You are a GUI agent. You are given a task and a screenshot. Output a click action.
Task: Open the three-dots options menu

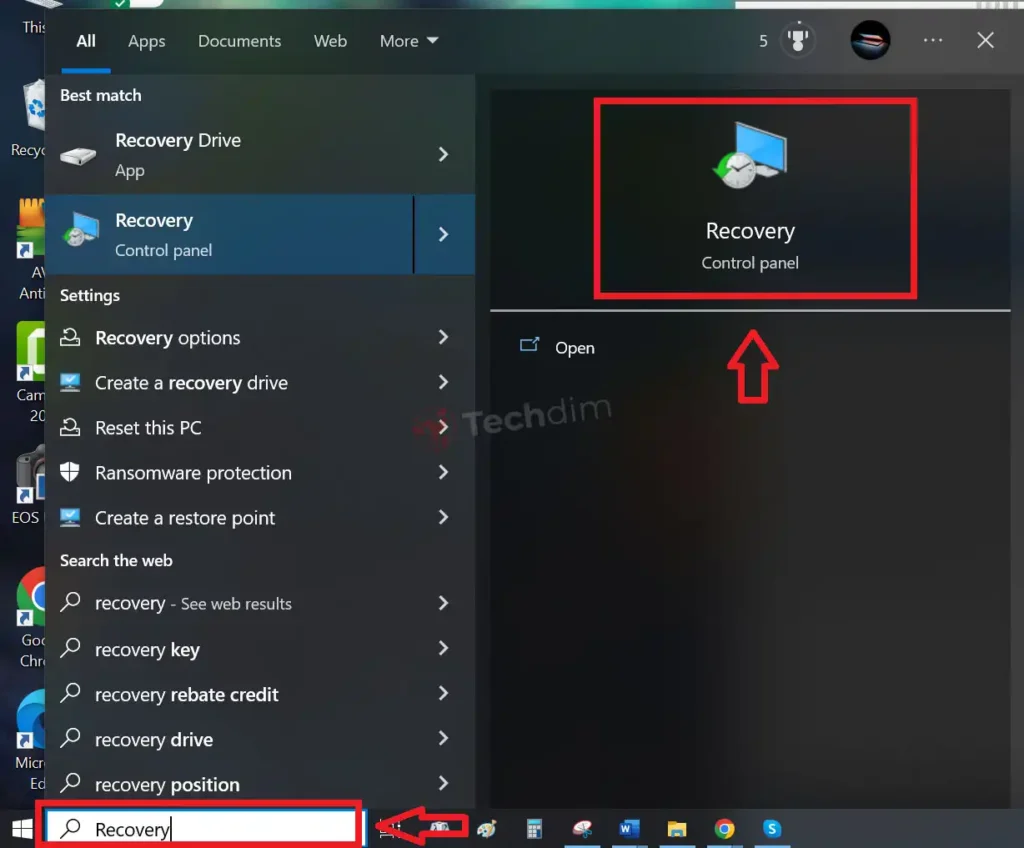932,41
